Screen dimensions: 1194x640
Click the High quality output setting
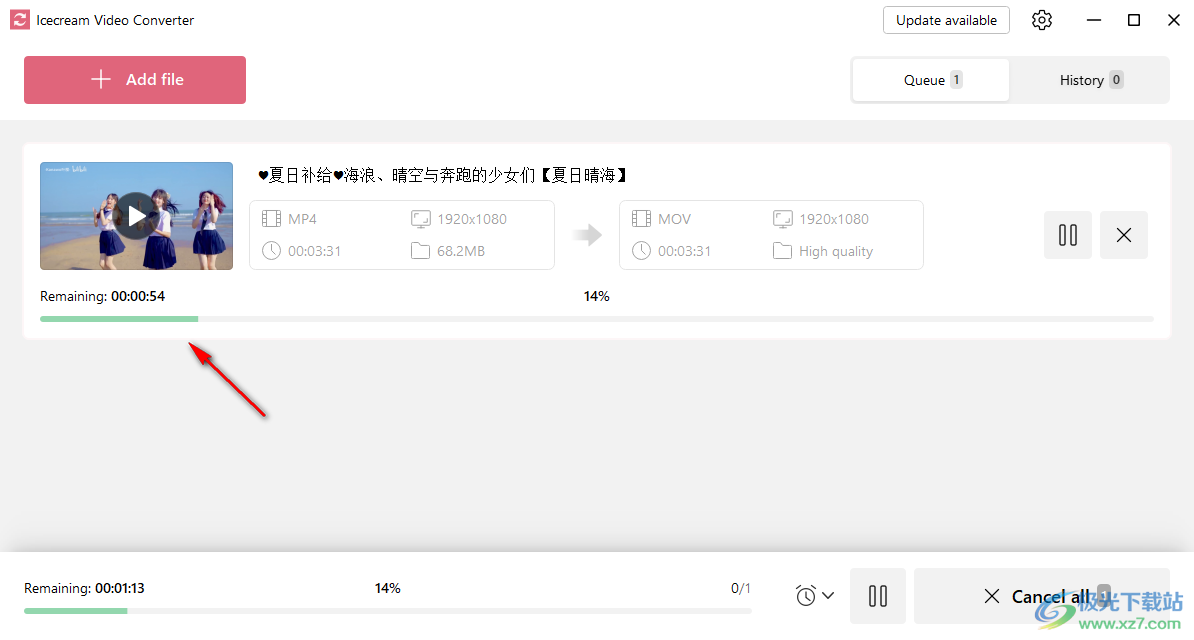pos(835,251)
